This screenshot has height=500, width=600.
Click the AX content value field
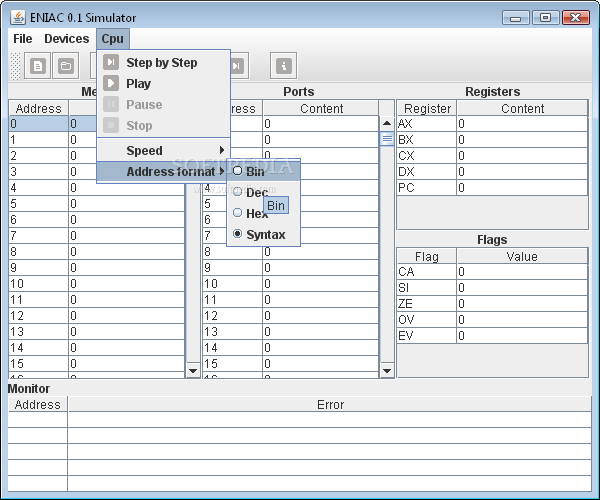point(522,124)
